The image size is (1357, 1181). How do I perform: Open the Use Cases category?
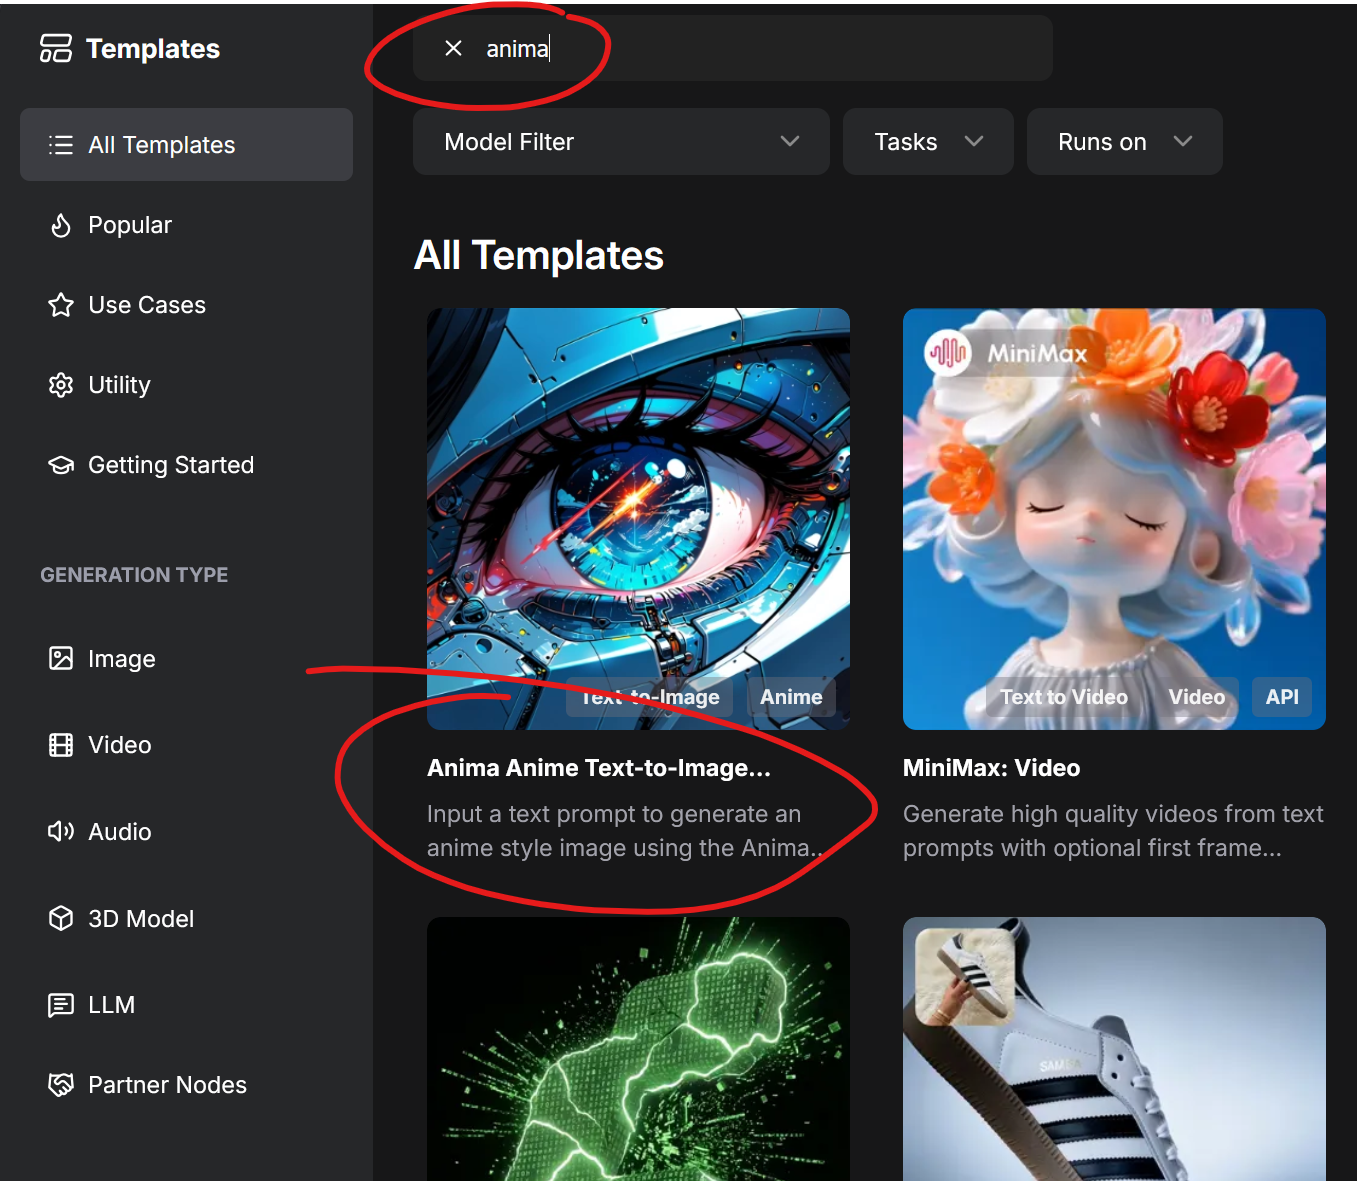[186, 305]
